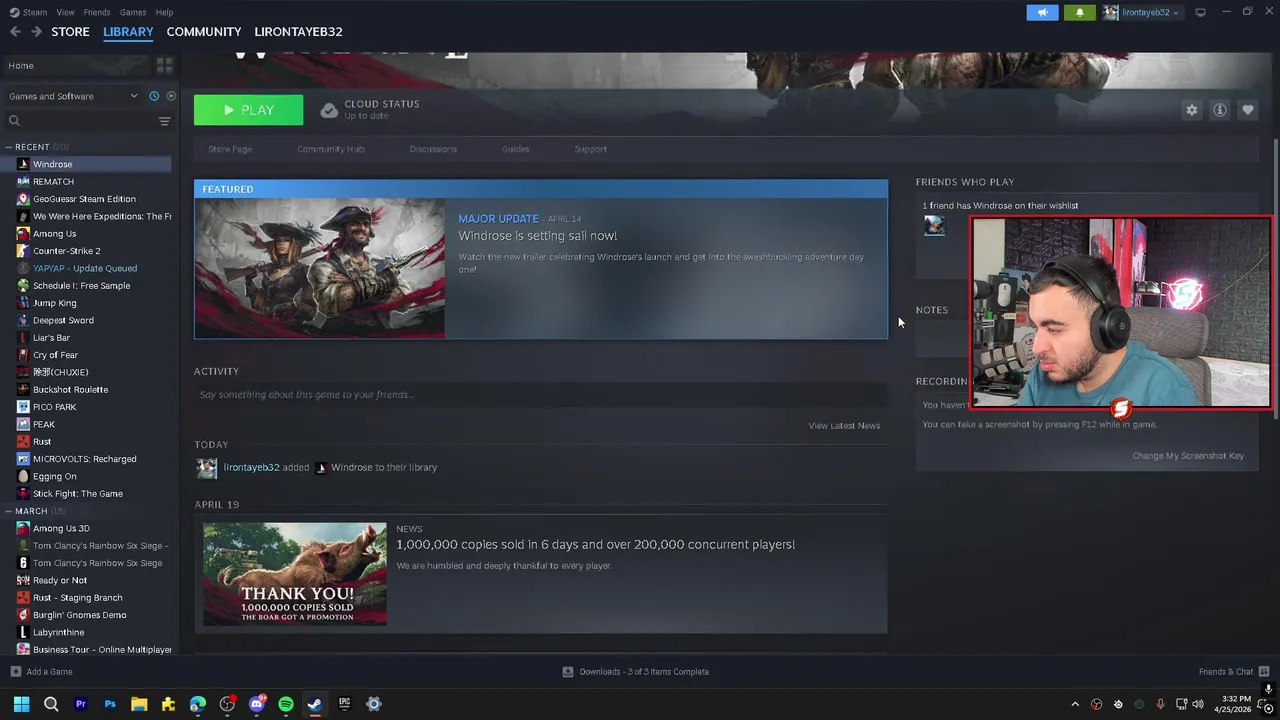Open the library grid view icon
This screenshot has width=1280, height=720.
pos(165,65)
